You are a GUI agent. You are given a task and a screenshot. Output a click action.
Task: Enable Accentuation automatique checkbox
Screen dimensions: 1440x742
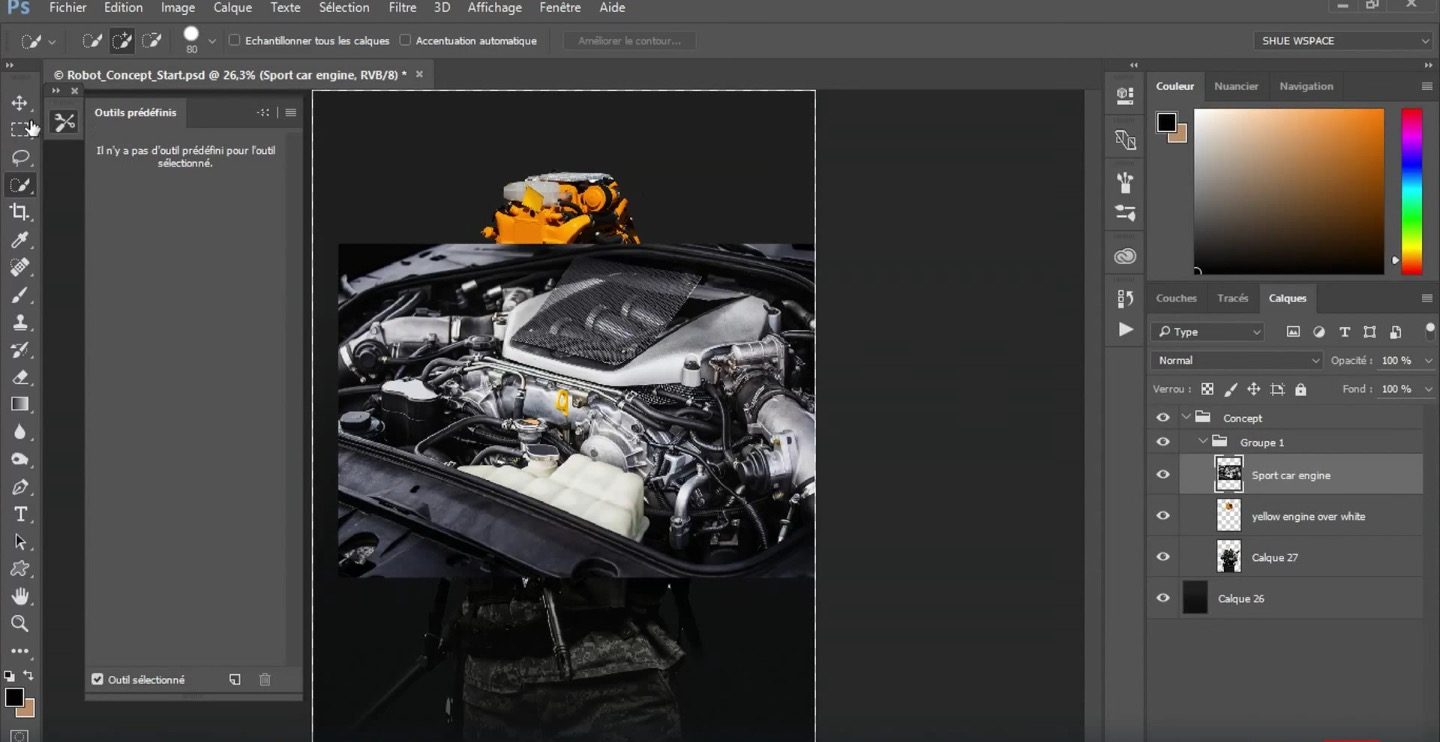[405, 41]
